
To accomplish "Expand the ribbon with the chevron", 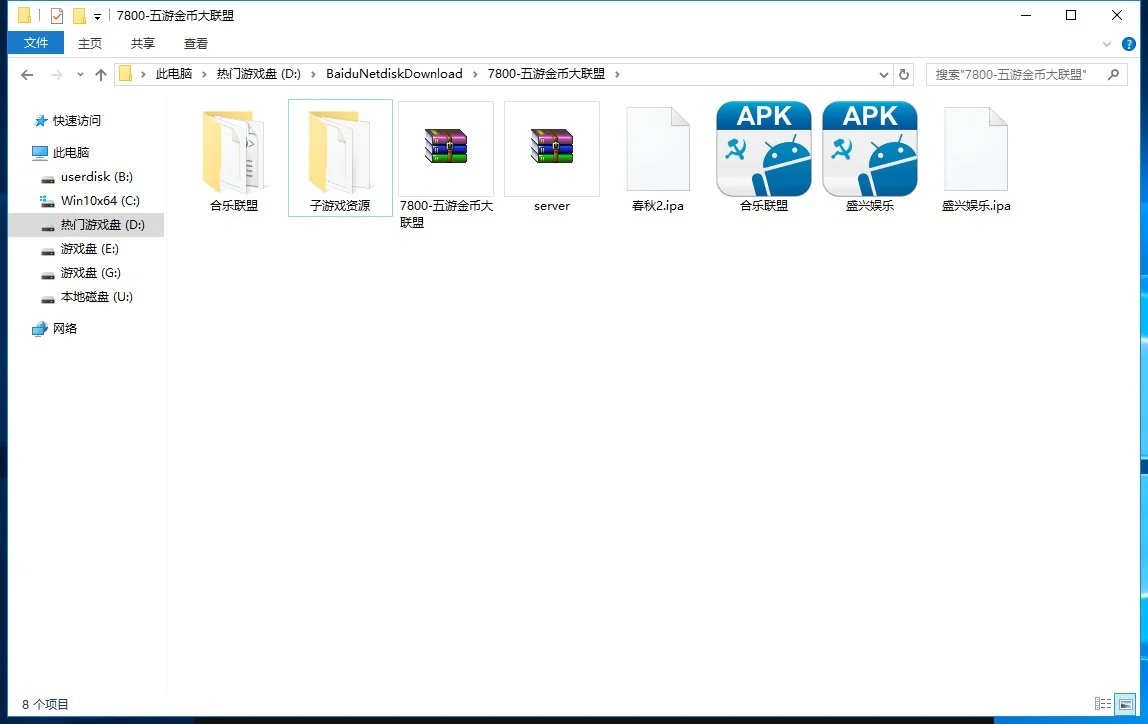I will point(1107,44).
